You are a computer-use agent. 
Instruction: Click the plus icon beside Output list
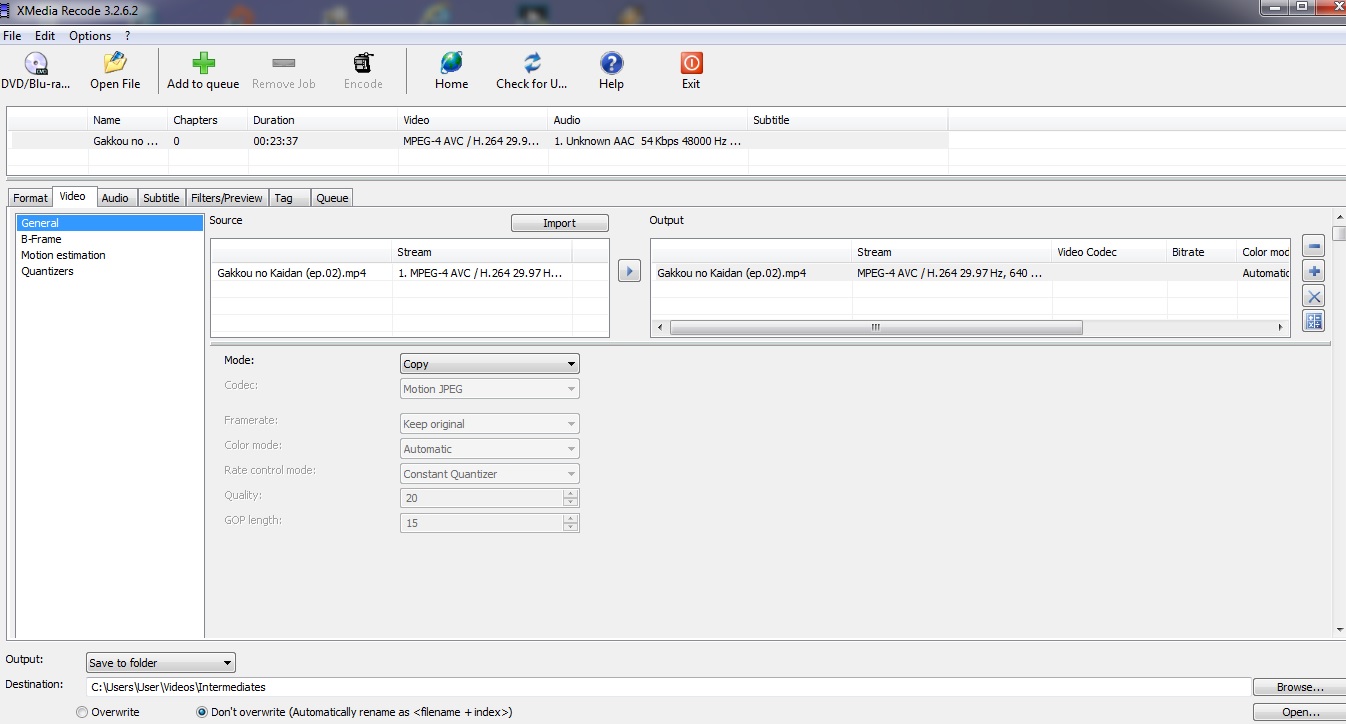1314,271
